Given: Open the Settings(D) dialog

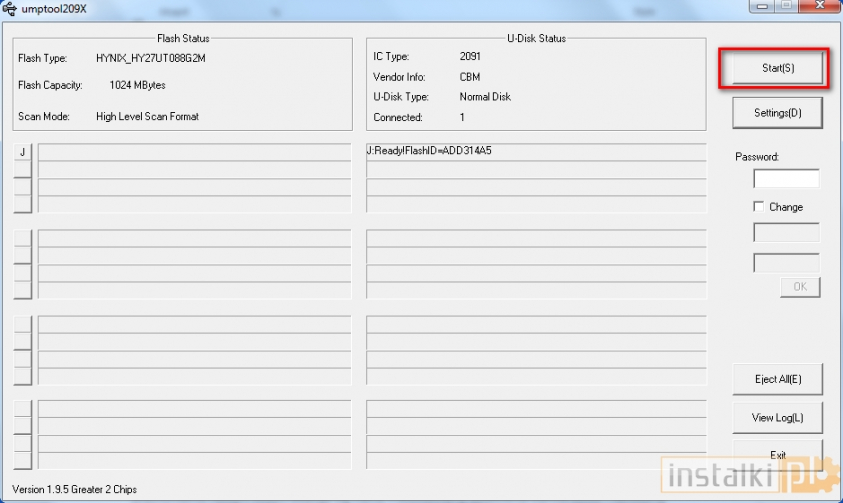Looking at the screenshot, I should 777,113.
